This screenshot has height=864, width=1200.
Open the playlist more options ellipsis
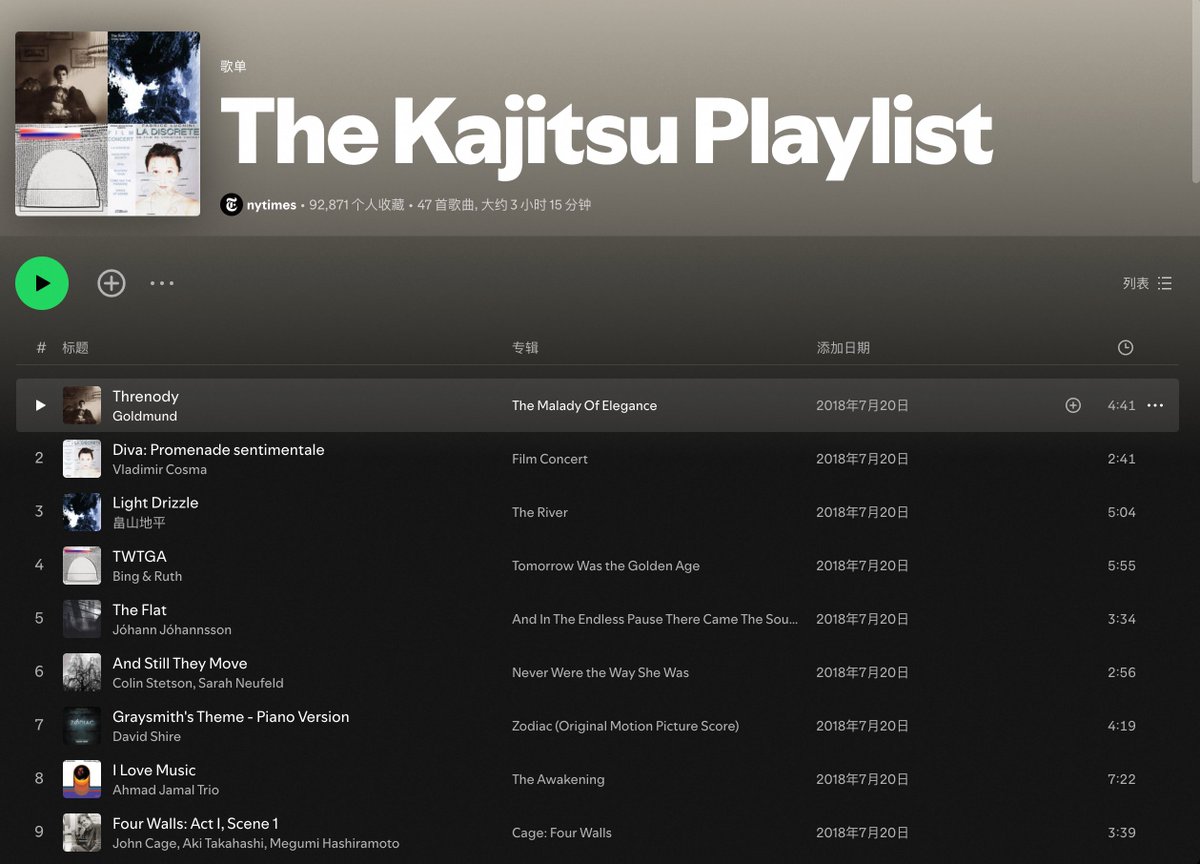[162, 283]
